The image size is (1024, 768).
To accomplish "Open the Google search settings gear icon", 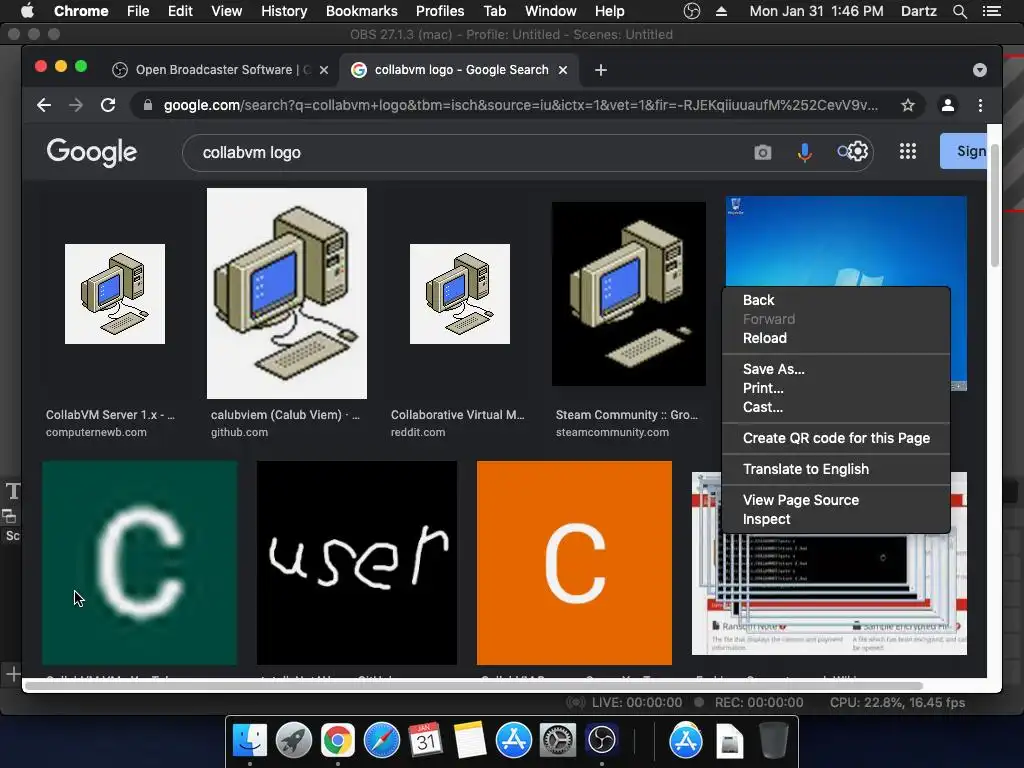I will pyautogui.click(x=857, y=152).
